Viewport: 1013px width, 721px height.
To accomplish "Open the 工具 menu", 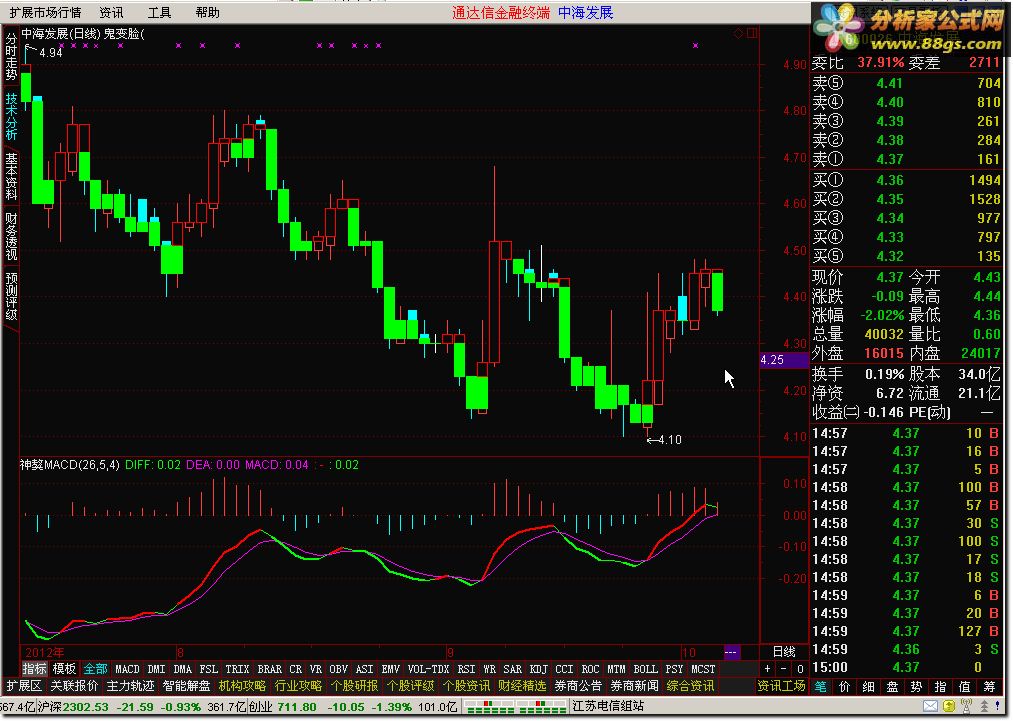I will coord(160,12).
